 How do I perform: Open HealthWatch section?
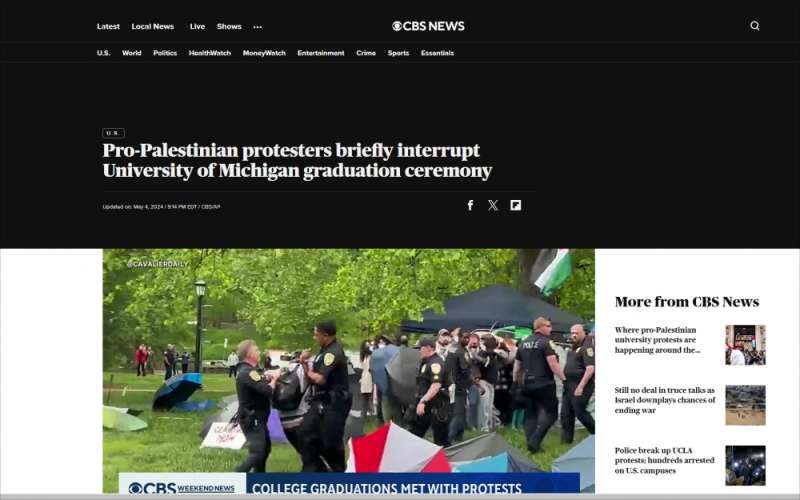click(x=210, y=53)
